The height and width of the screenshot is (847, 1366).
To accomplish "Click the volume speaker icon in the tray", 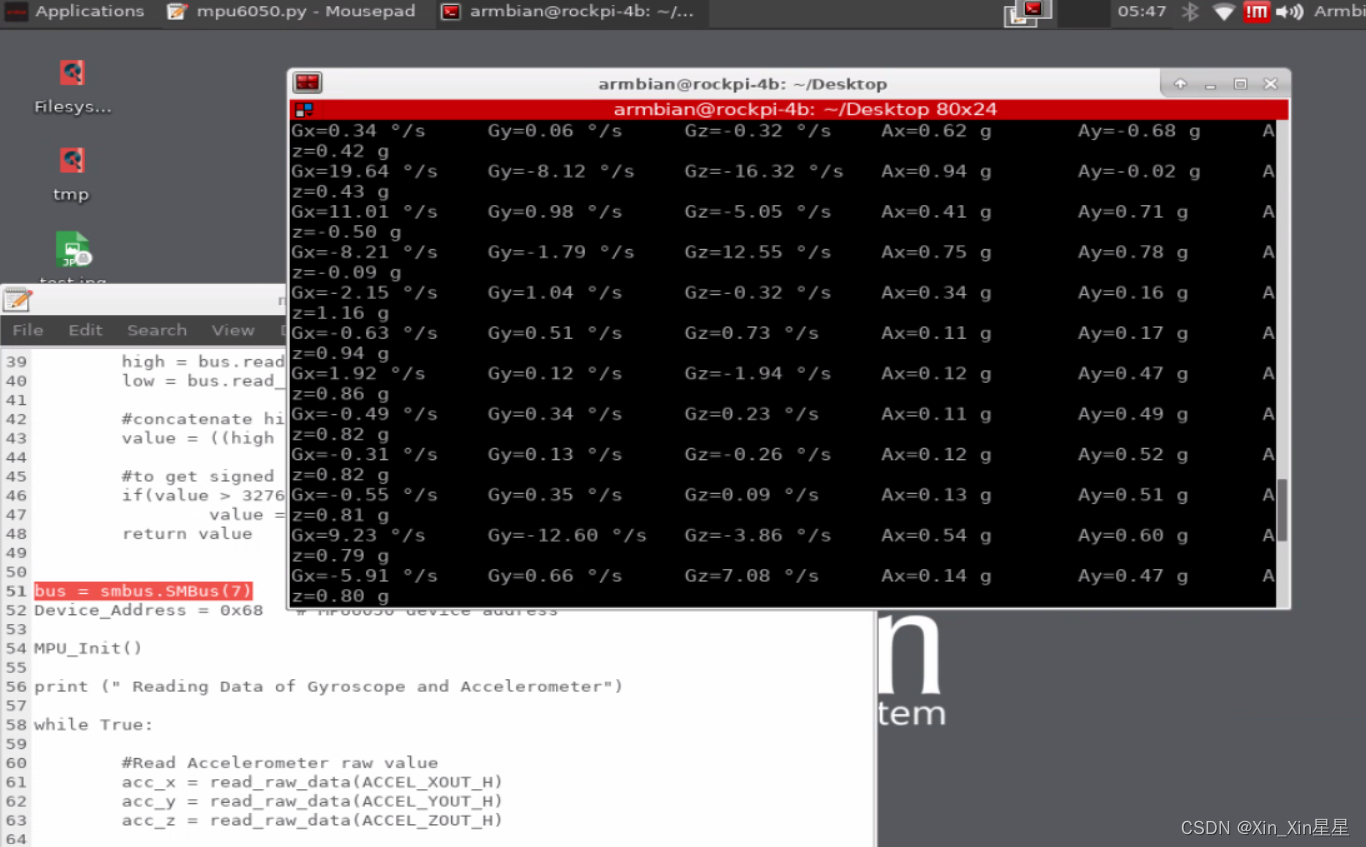I will pos(1290,12).
